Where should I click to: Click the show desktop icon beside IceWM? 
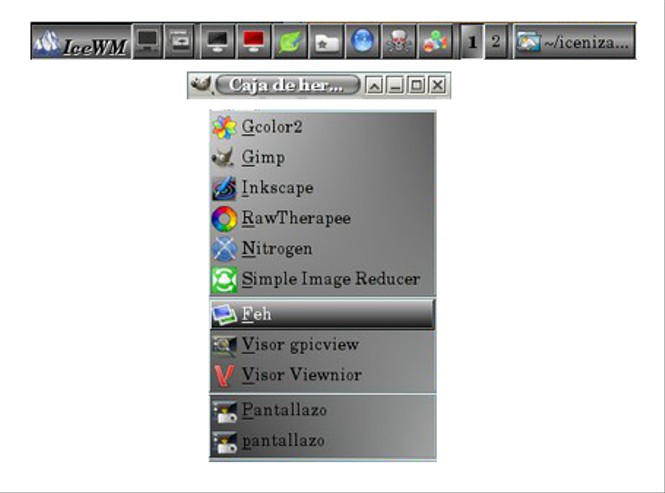[147, 42]
